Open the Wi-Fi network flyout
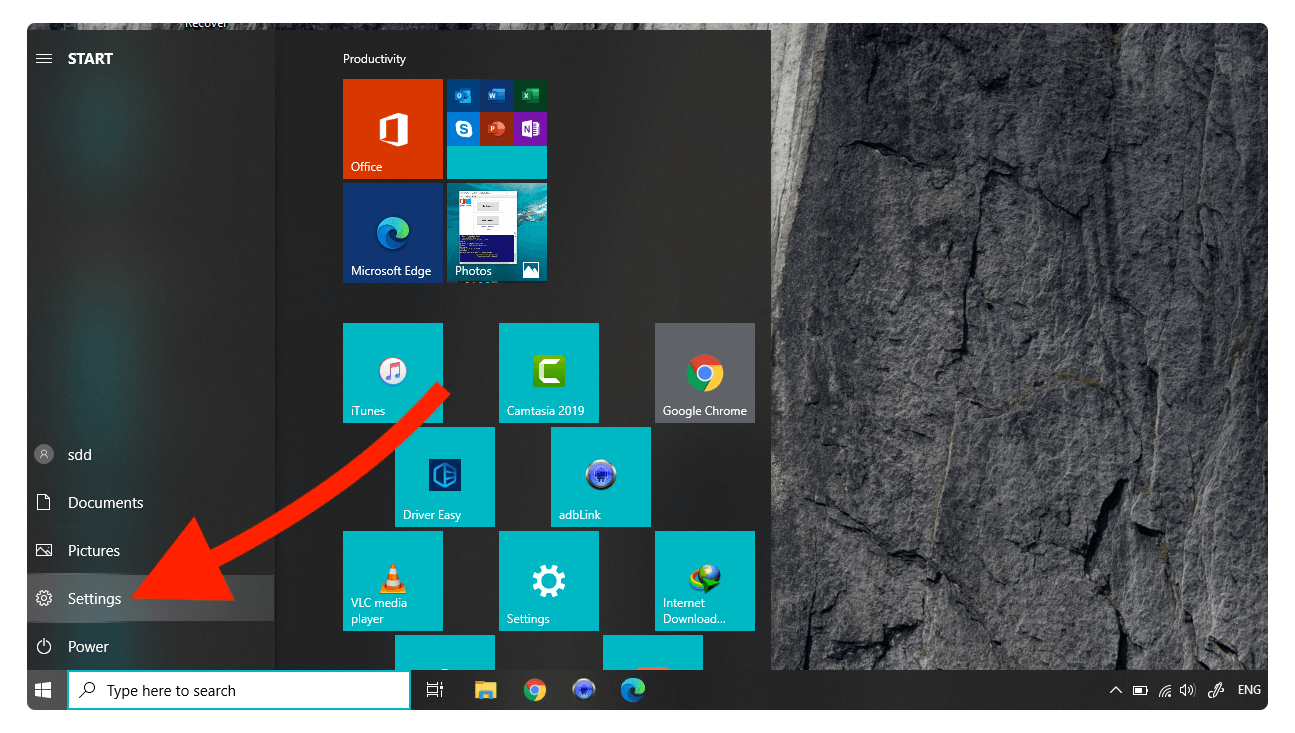The image size is (1295, 733). tap(1165, 690)
